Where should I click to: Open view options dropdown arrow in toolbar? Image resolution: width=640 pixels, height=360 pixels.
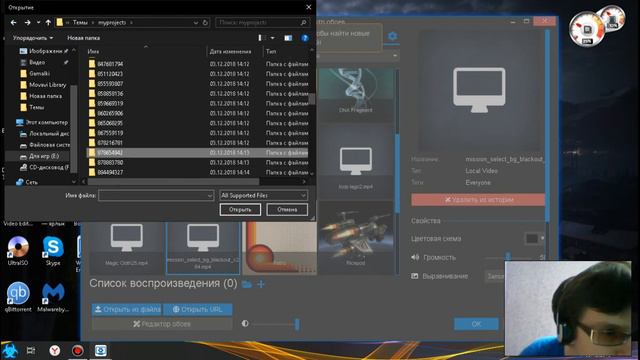click(x=272, y=38)
